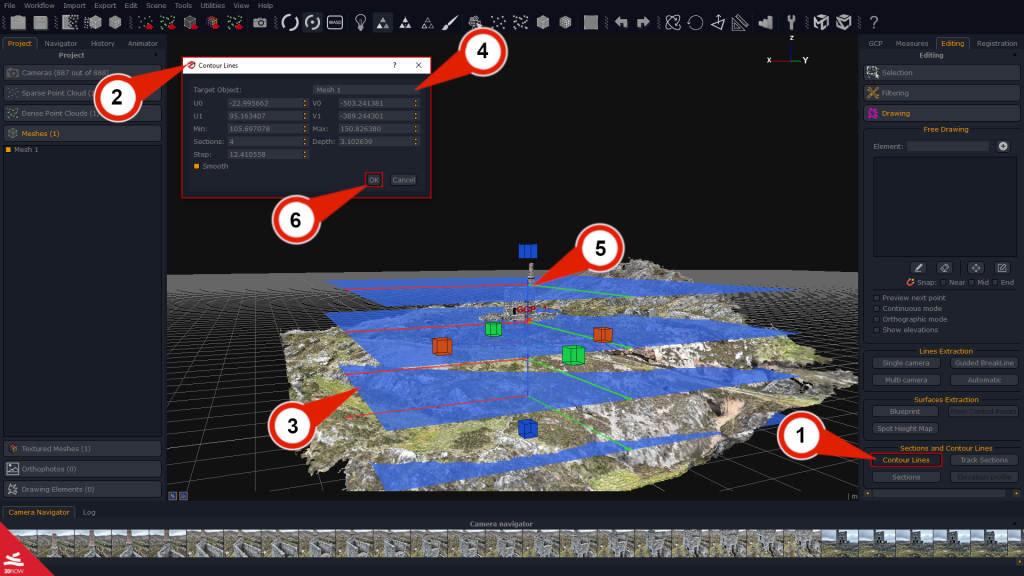The width and height of the screenshot is (1024, 576).
Task: Switch to the Measures tab
Action: tap(914, 43)
